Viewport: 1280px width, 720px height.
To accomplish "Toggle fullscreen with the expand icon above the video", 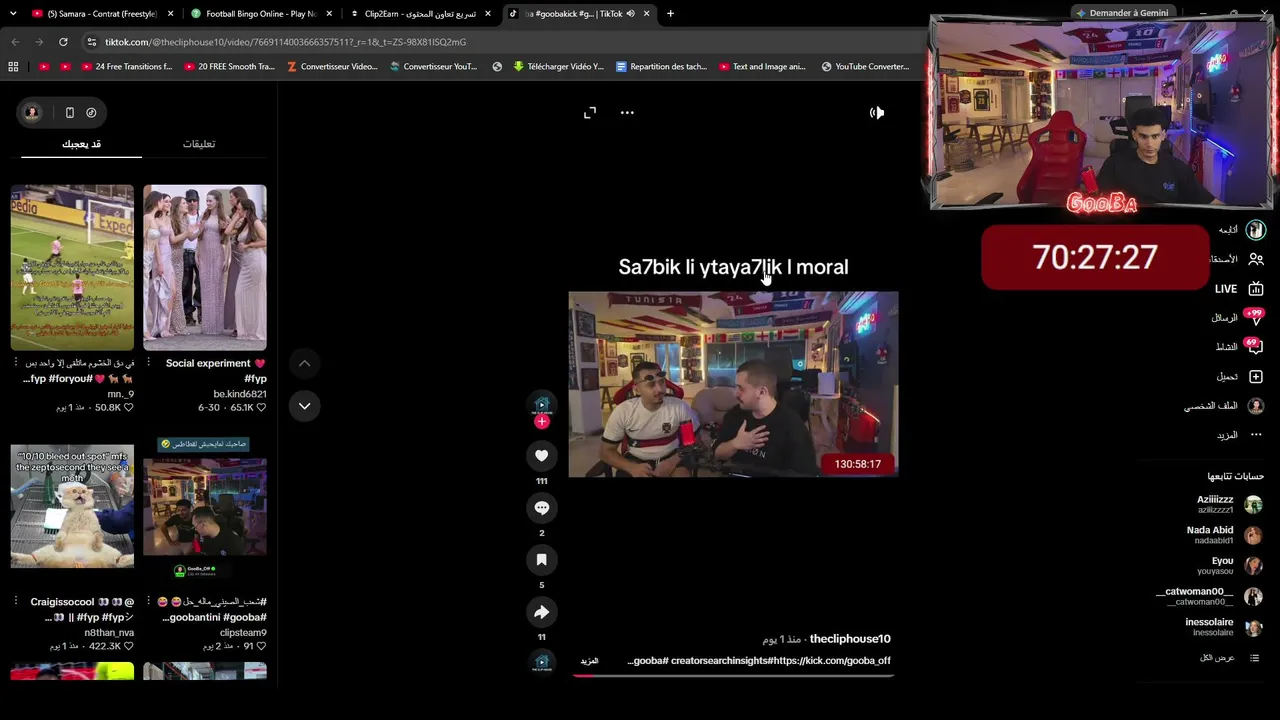I will point(590,113).
